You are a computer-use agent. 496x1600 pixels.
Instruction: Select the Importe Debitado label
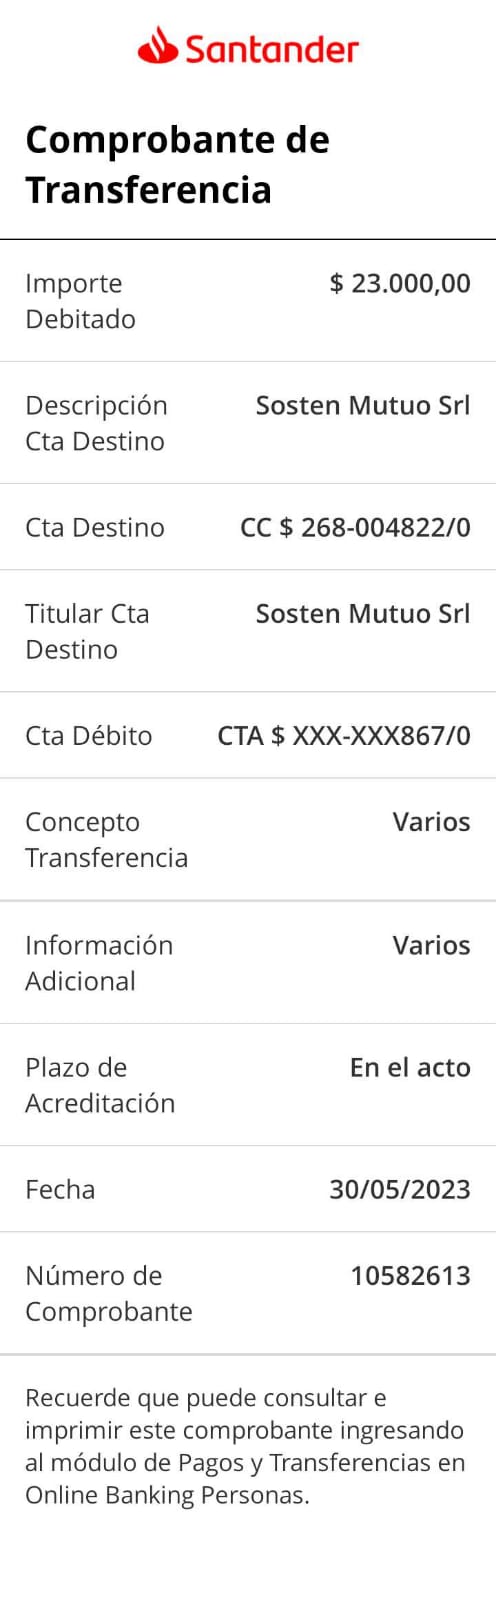pos(80,301)
